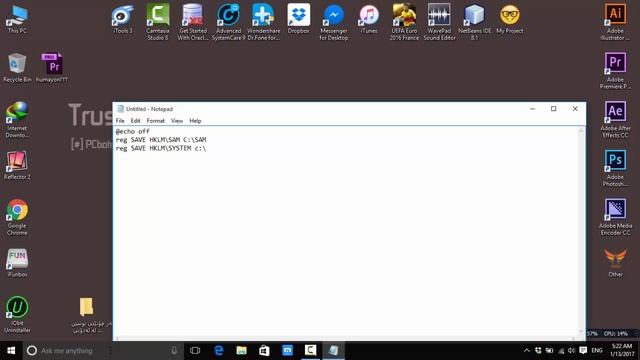640x360 pixels.
Task: Switch to Camtasia in the taskbar
Action: [310, 351]
